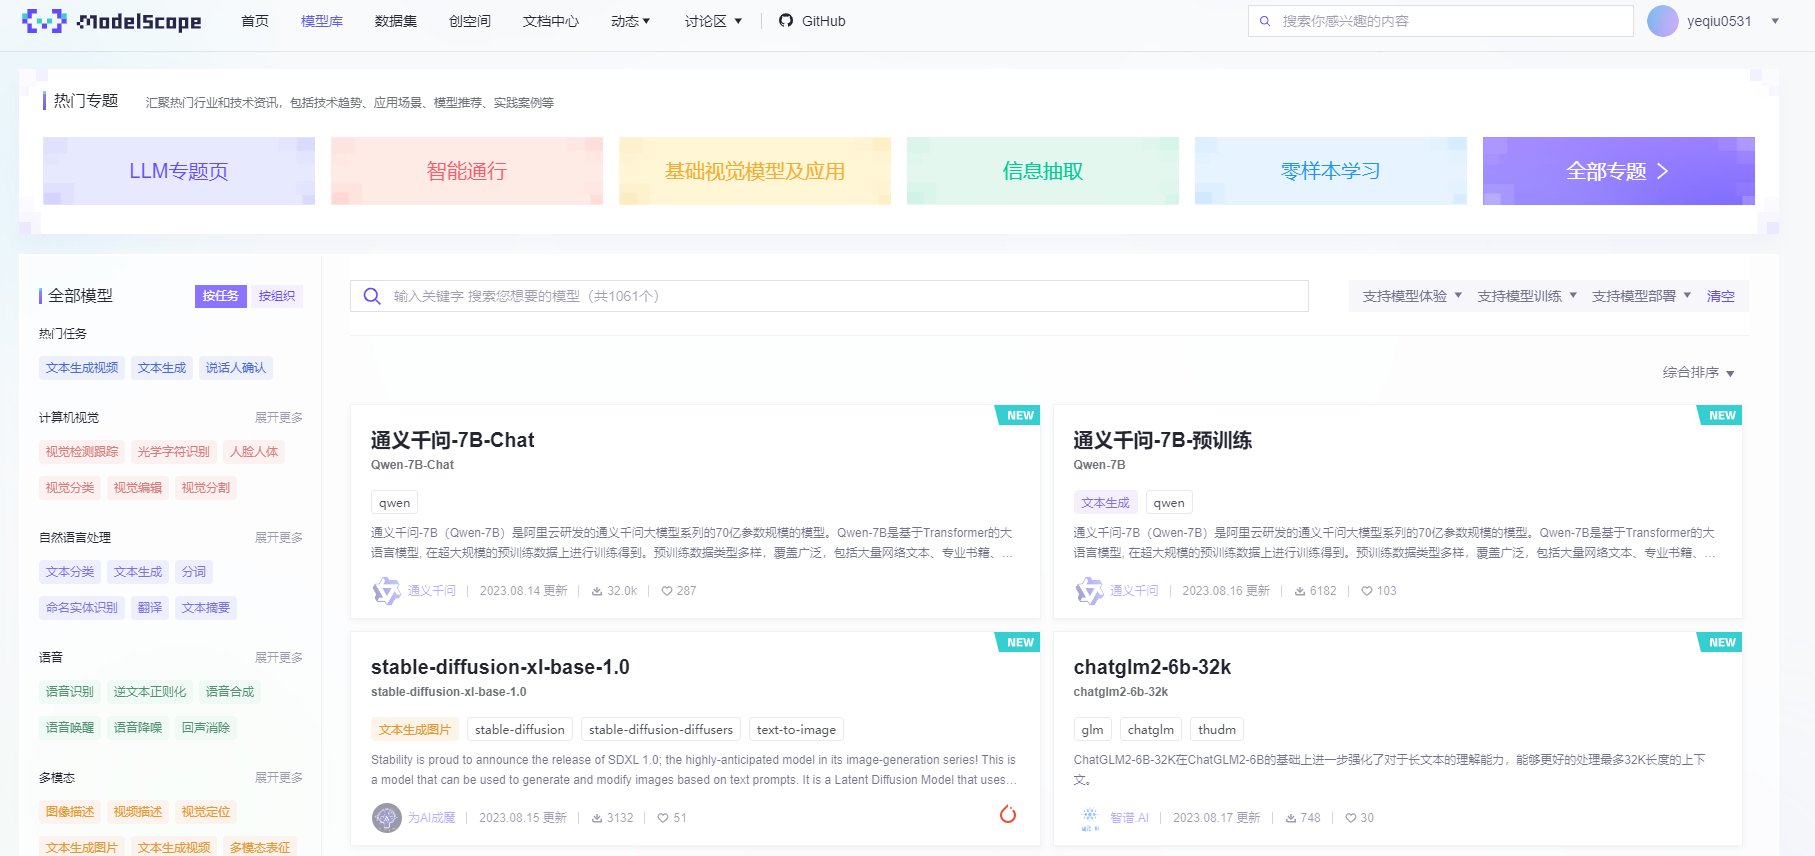Expand more 计算机视觉 tasks with 展开更多
Viewport: 1815px width, 856px height.
(x=279, y=418)
